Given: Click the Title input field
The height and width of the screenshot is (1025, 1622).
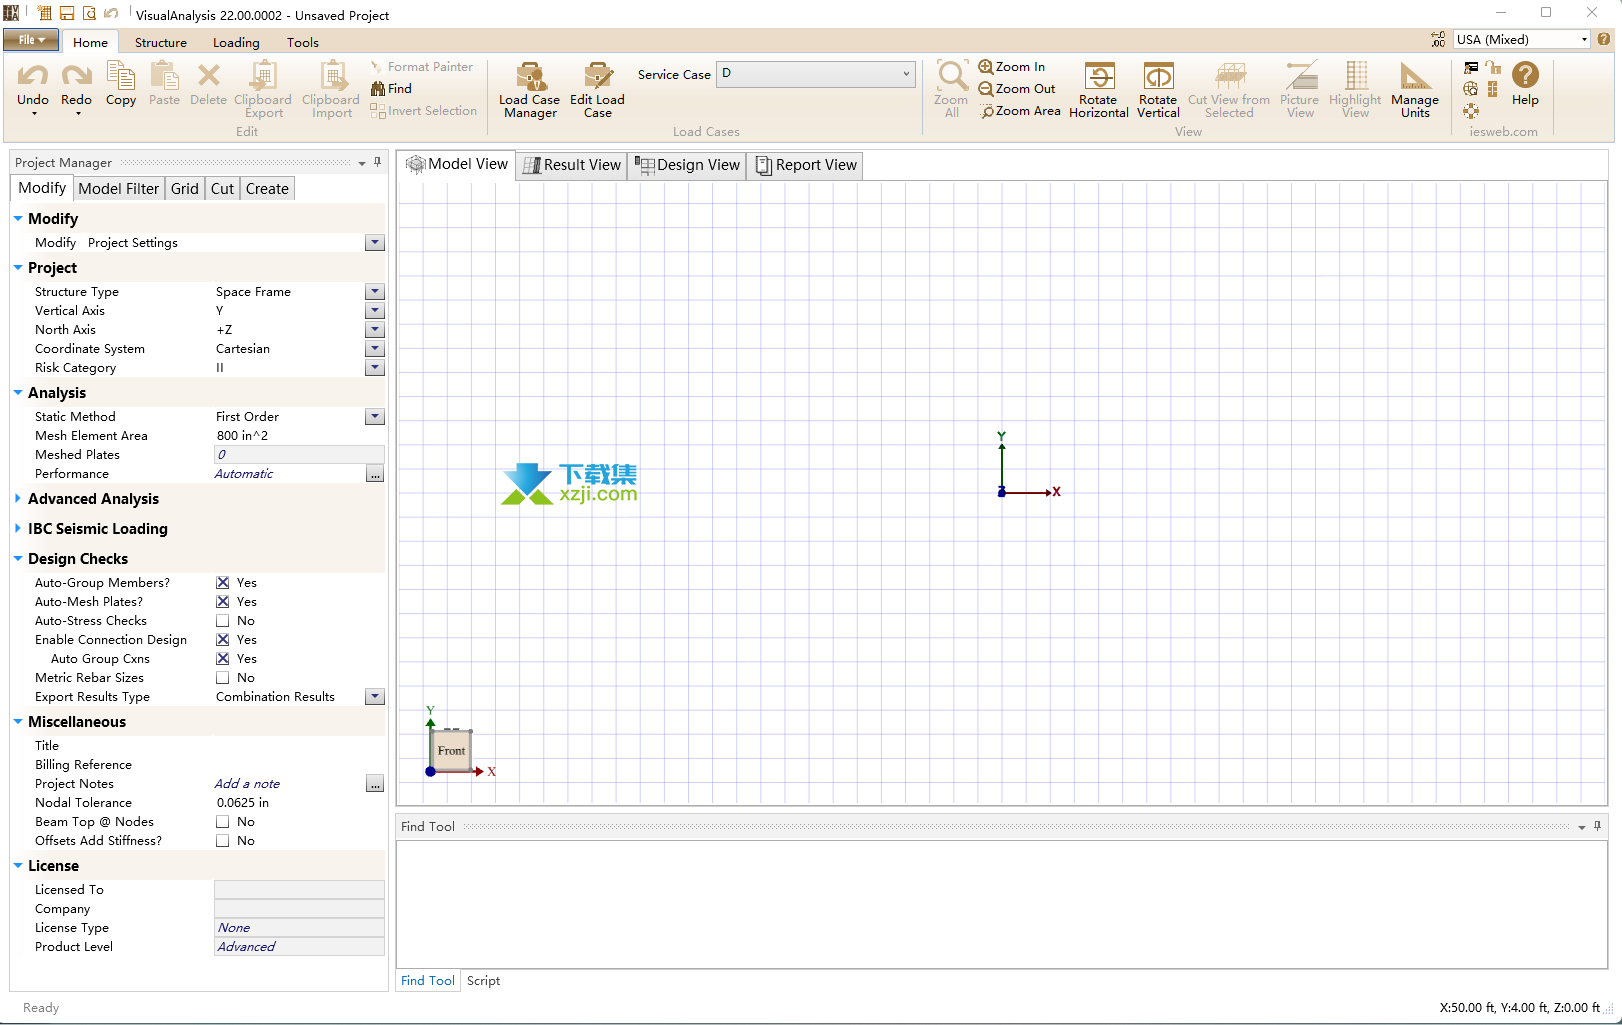Looking at the screenshot, I should (299, 746).
